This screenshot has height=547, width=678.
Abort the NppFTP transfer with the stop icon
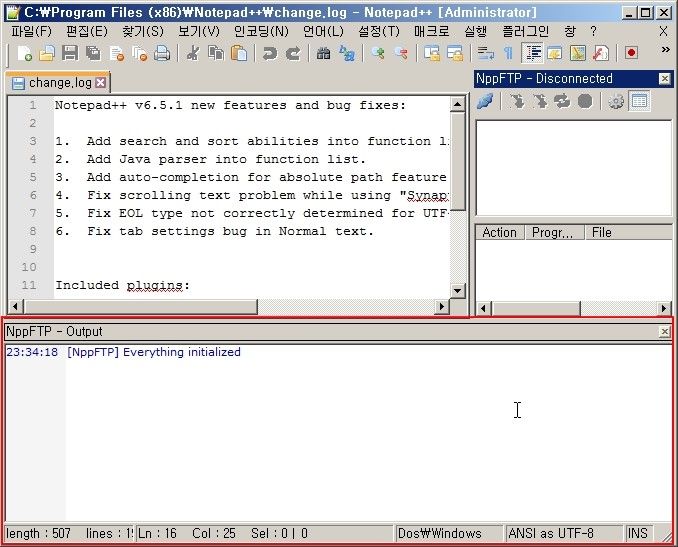585,102
